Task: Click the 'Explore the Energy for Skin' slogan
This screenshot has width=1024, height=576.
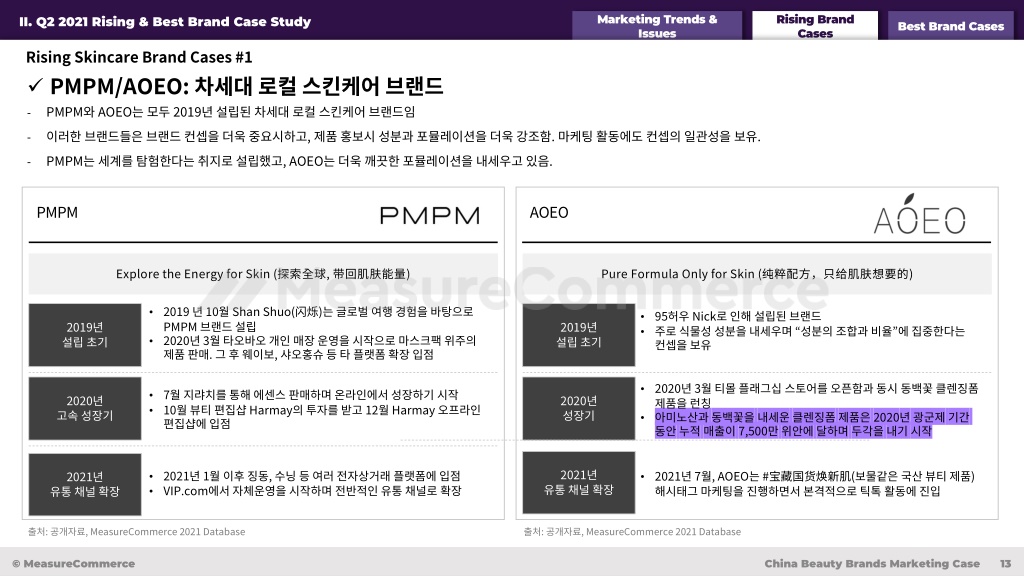Action: [x=263, y=274]
